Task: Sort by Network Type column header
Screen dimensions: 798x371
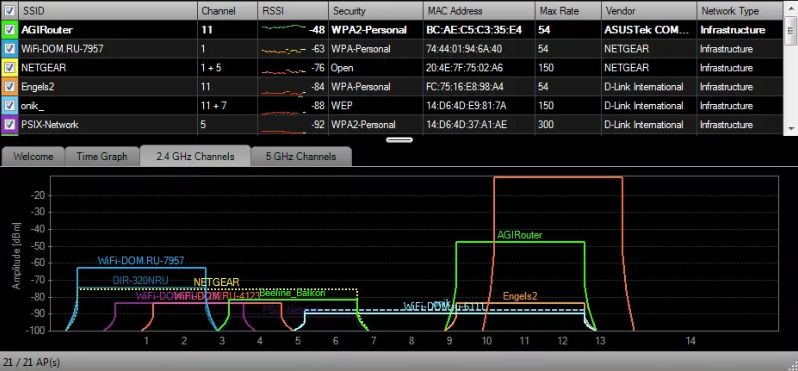Action: point(740,11)
